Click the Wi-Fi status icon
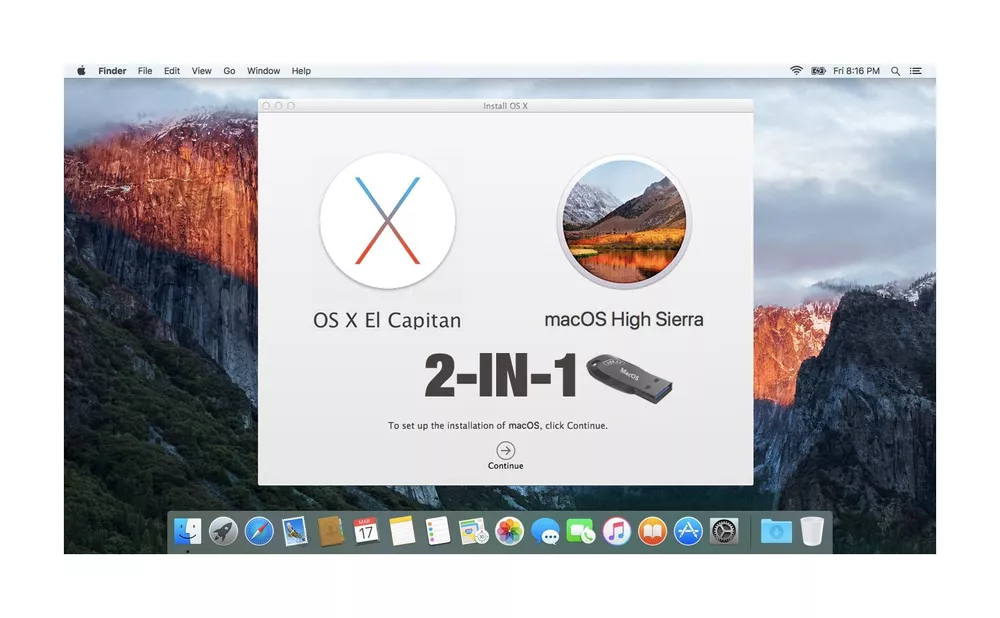The height and width of the screenshot is (618, 1000). click(x=796, y=71)
